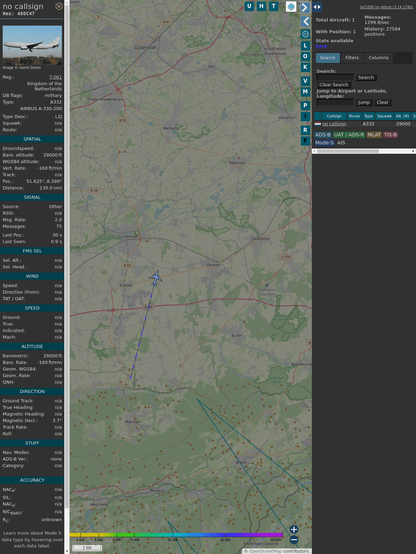Click the Clear Search button
Viewport: 416px width, 554px height.
334,85
